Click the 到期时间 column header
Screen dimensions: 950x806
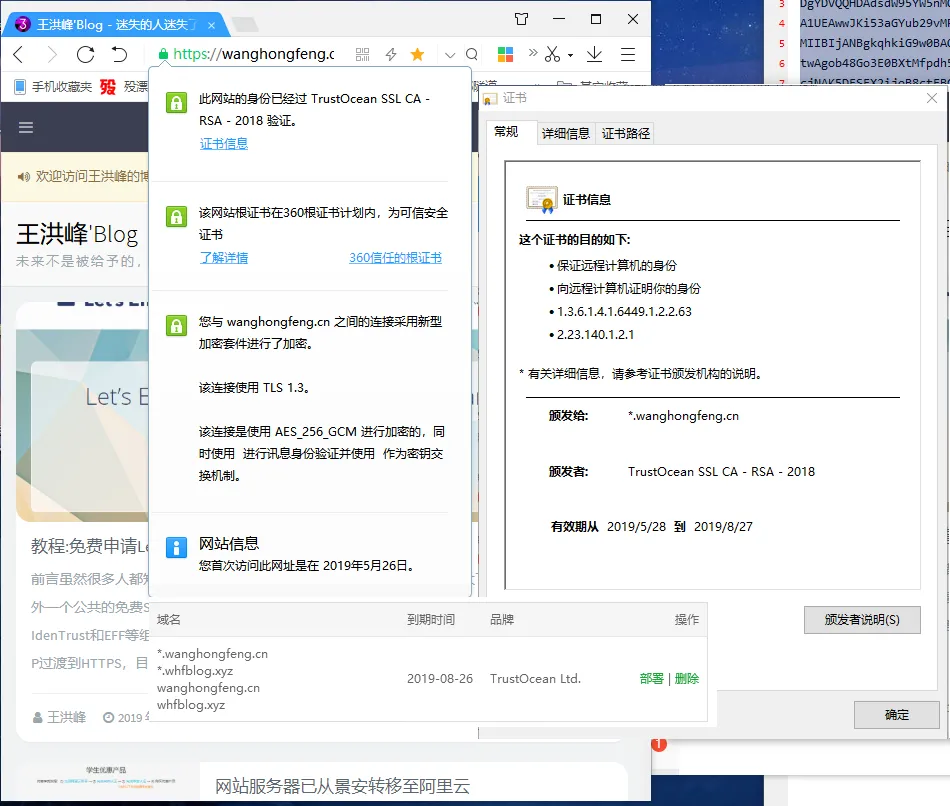(x=431, y=619)
